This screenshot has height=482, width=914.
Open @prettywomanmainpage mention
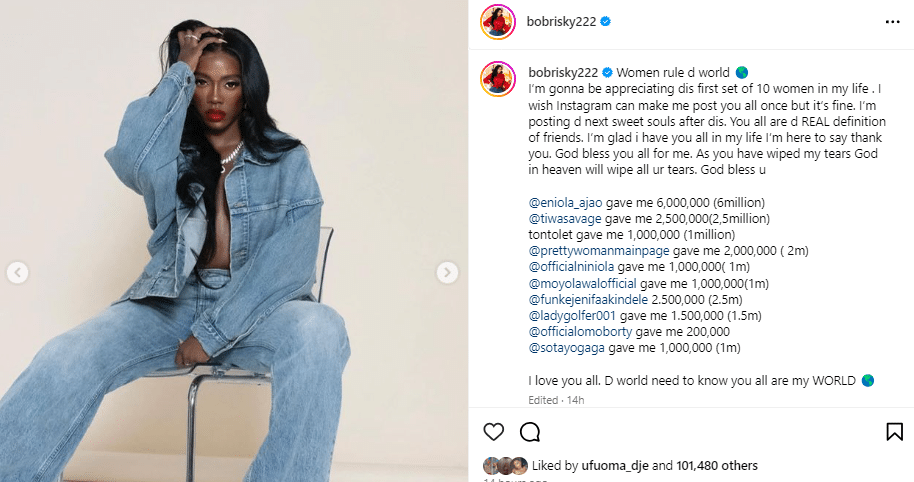pyautogui.click(x=599, y=251)
